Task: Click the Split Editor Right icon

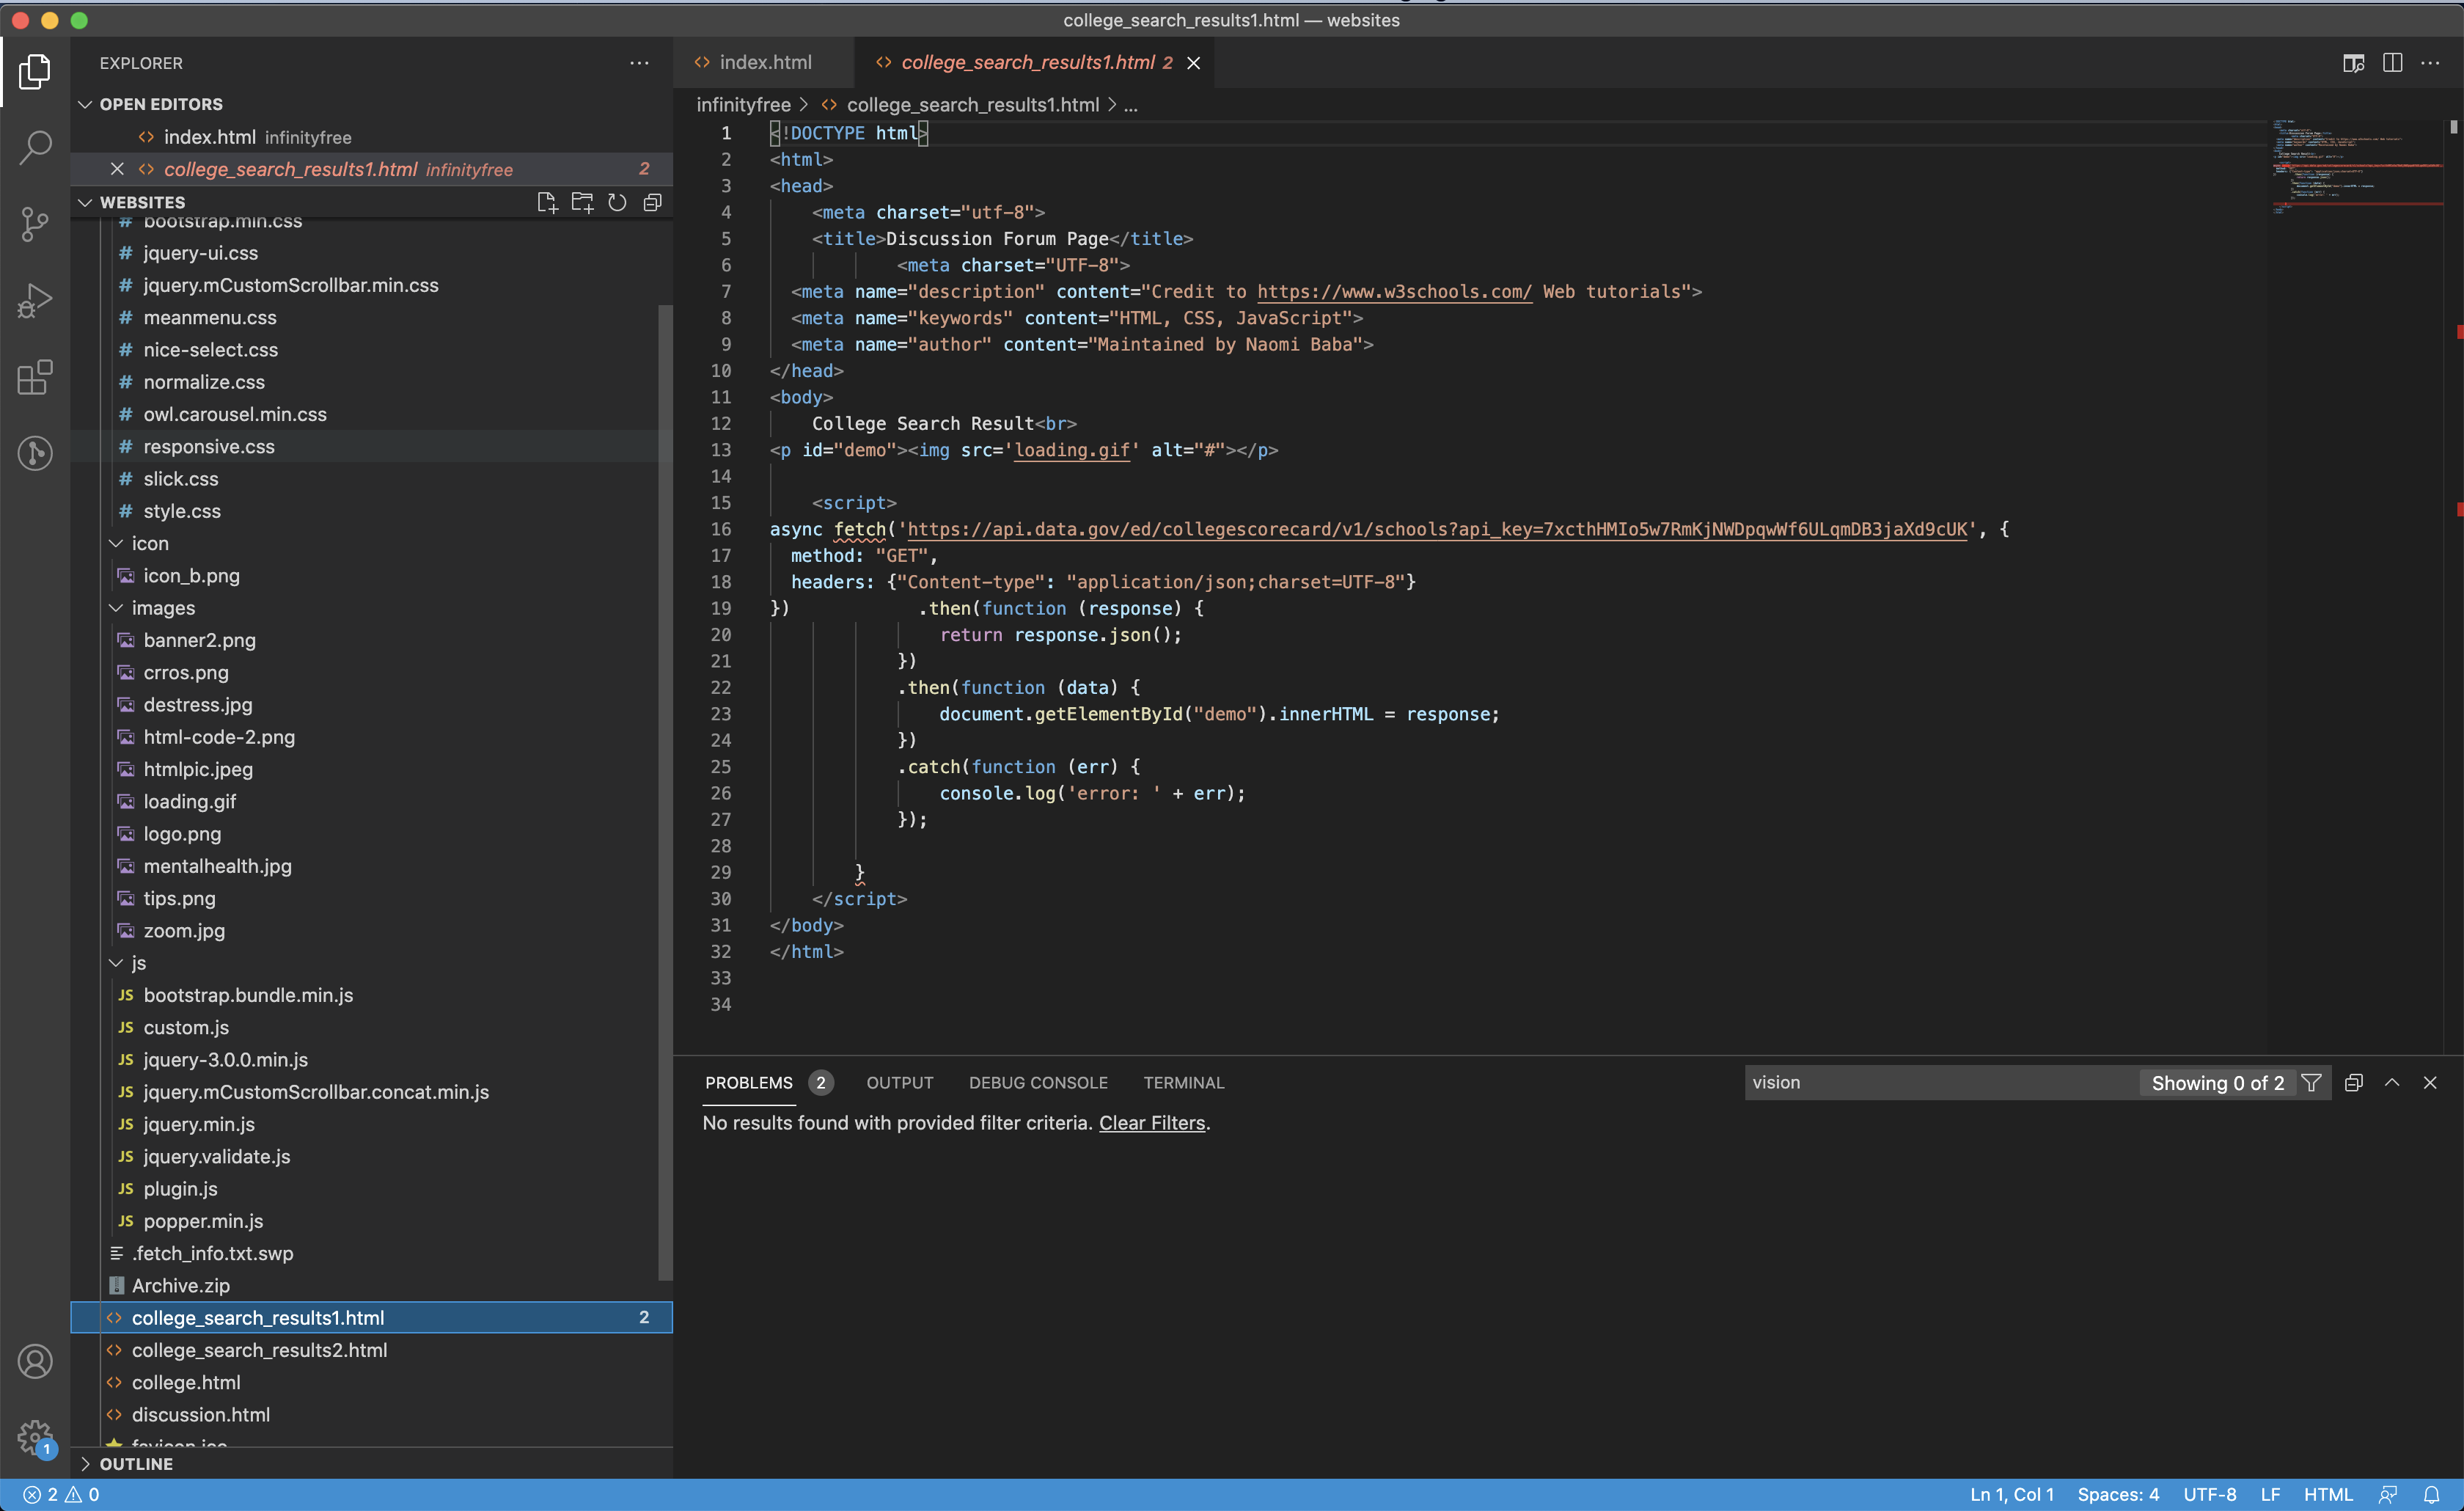Action: [x=2392, y=62]
